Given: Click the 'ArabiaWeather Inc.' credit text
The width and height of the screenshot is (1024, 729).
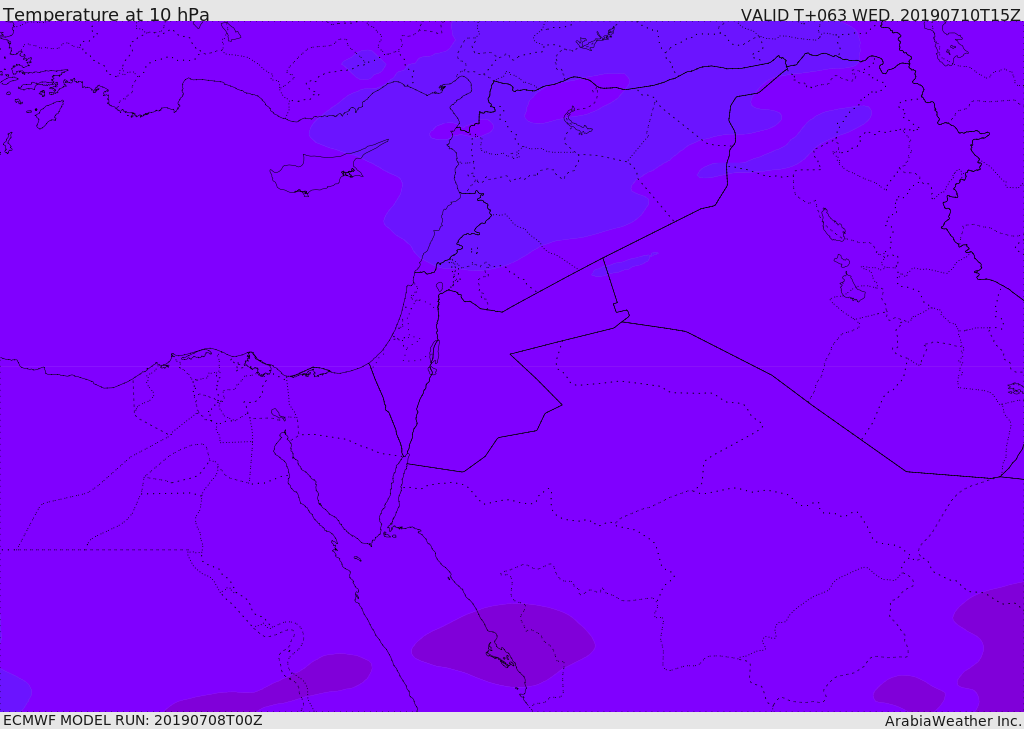Looking at the screenshot, I should (953, 721).
